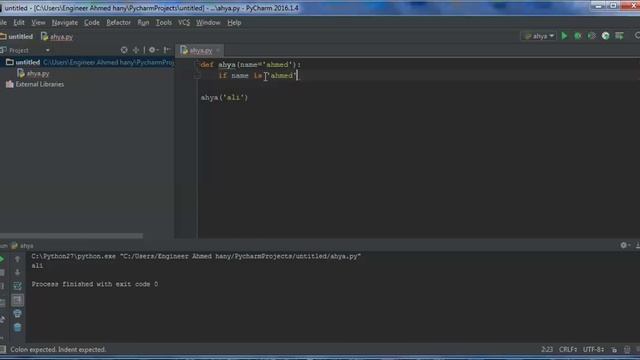Image resolution: width=640 pixels, height=360 pixels.
Task: Toggle scroll to end in Run console
Action: pos(17,300)
